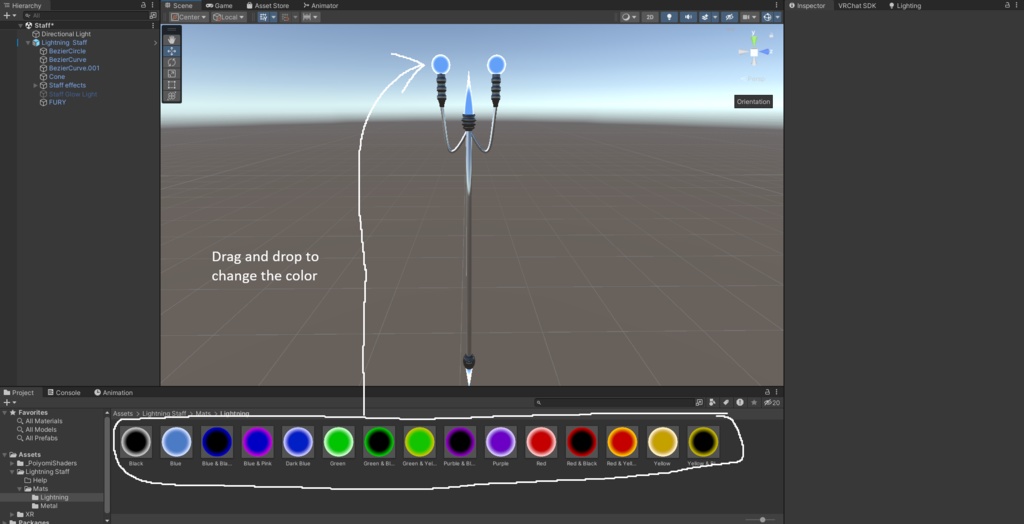Open the Hierarchy panel three-dot menu
Viewport: 1024px width, 524px height.
pos(153,5)
